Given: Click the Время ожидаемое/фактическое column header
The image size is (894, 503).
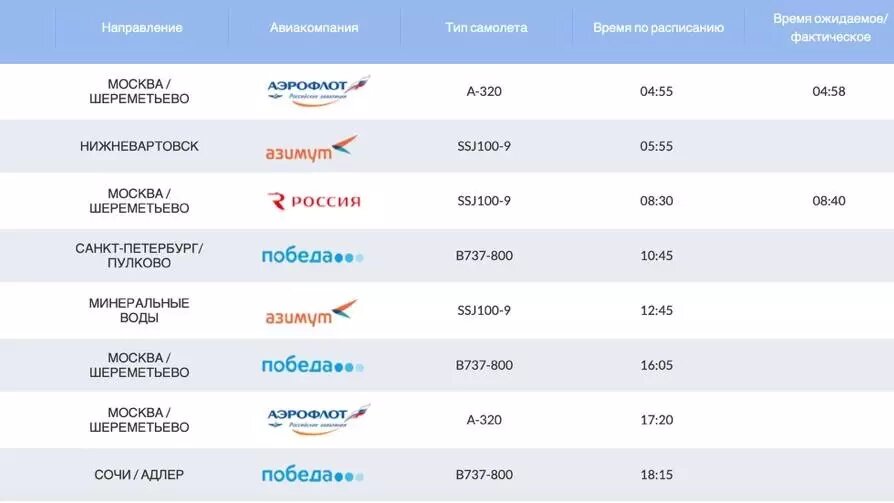Looking at the screenshot, I should (x=830, y=28).
